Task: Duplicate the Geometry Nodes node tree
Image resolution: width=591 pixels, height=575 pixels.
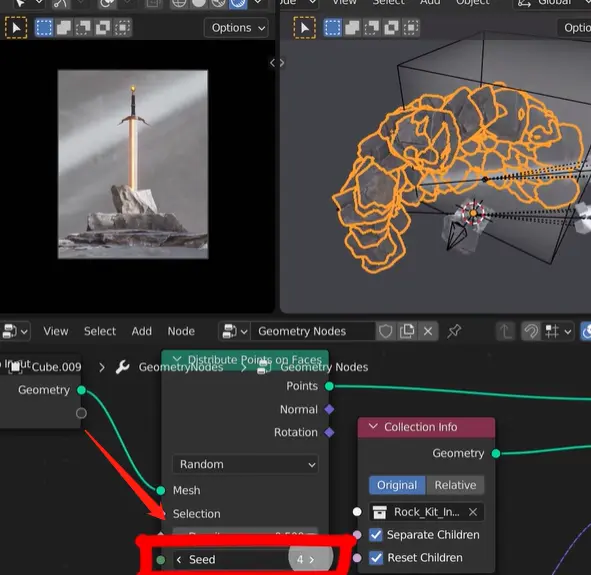Action: point(407,332)
